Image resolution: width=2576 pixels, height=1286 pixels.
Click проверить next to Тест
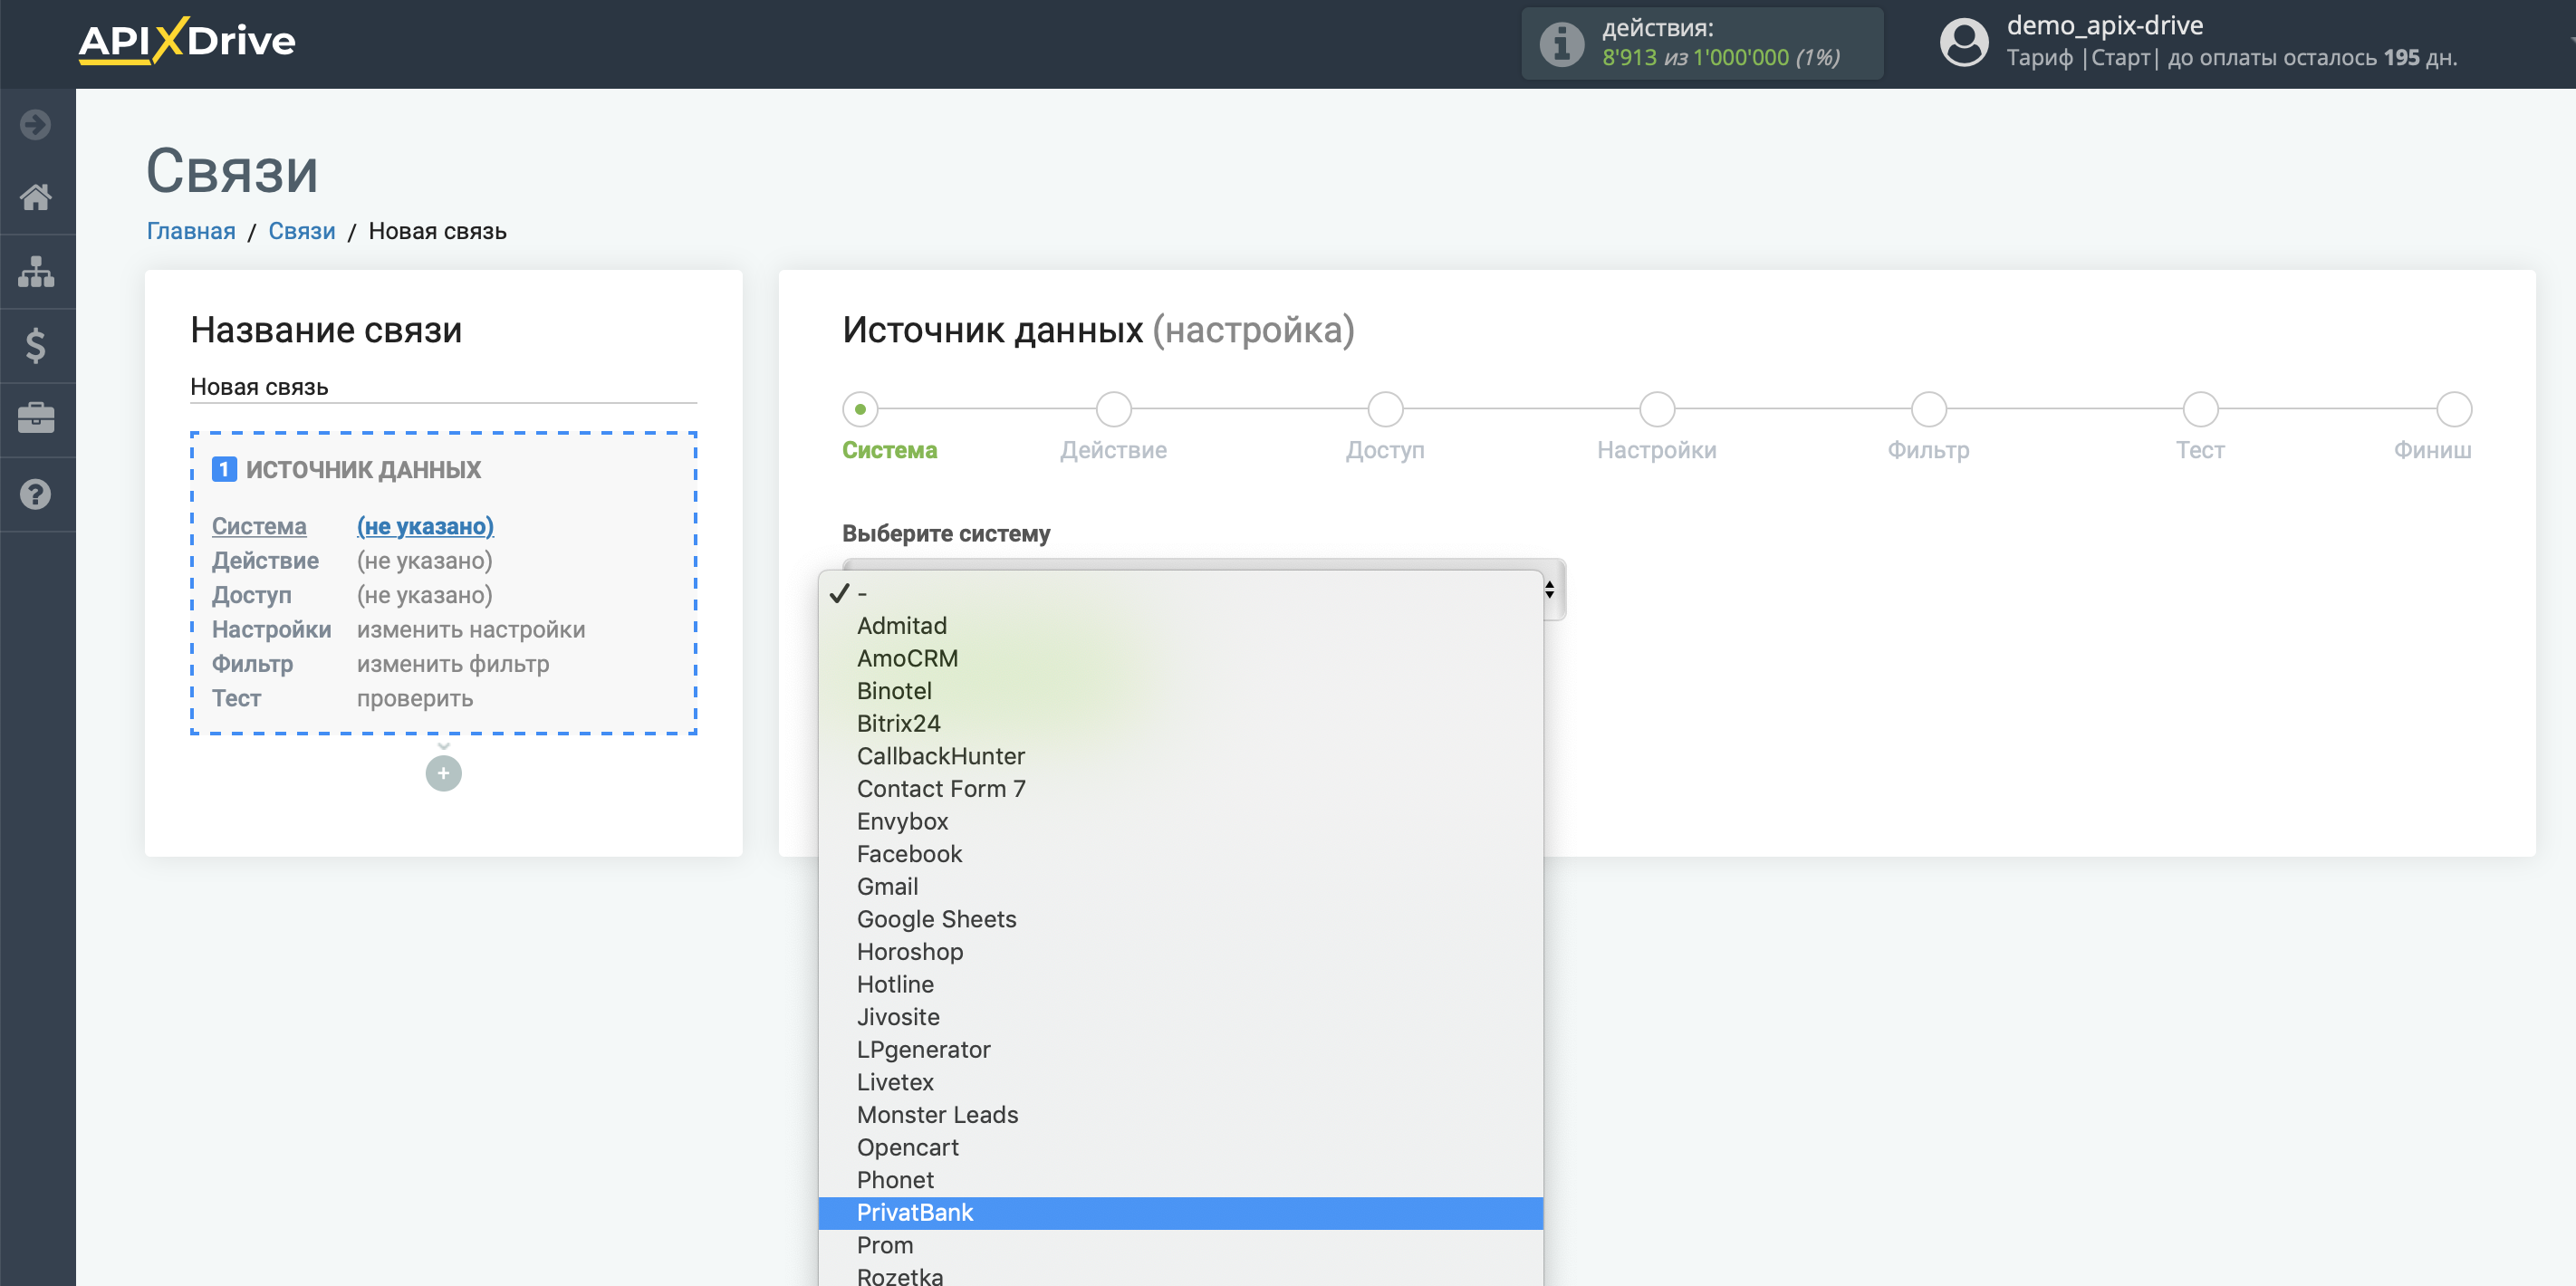point(415,699)
